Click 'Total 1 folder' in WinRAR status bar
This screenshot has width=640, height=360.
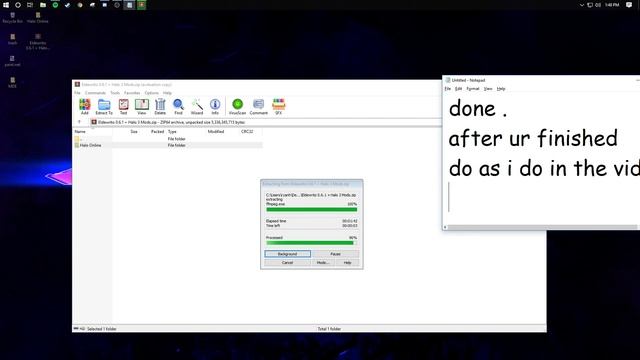[329, 329]
